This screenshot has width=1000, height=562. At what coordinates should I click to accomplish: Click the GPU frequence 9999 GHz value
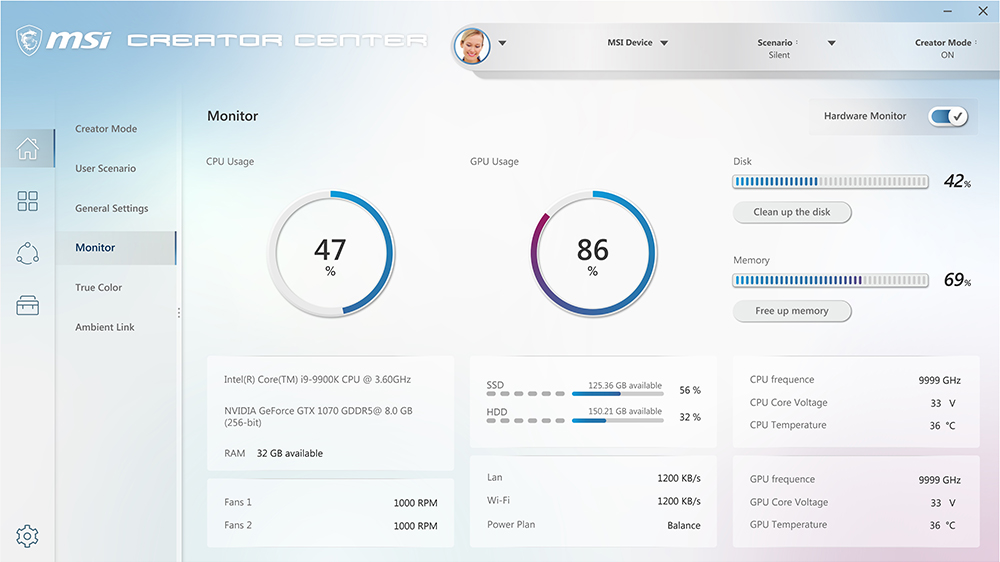[x=939, y=480]
